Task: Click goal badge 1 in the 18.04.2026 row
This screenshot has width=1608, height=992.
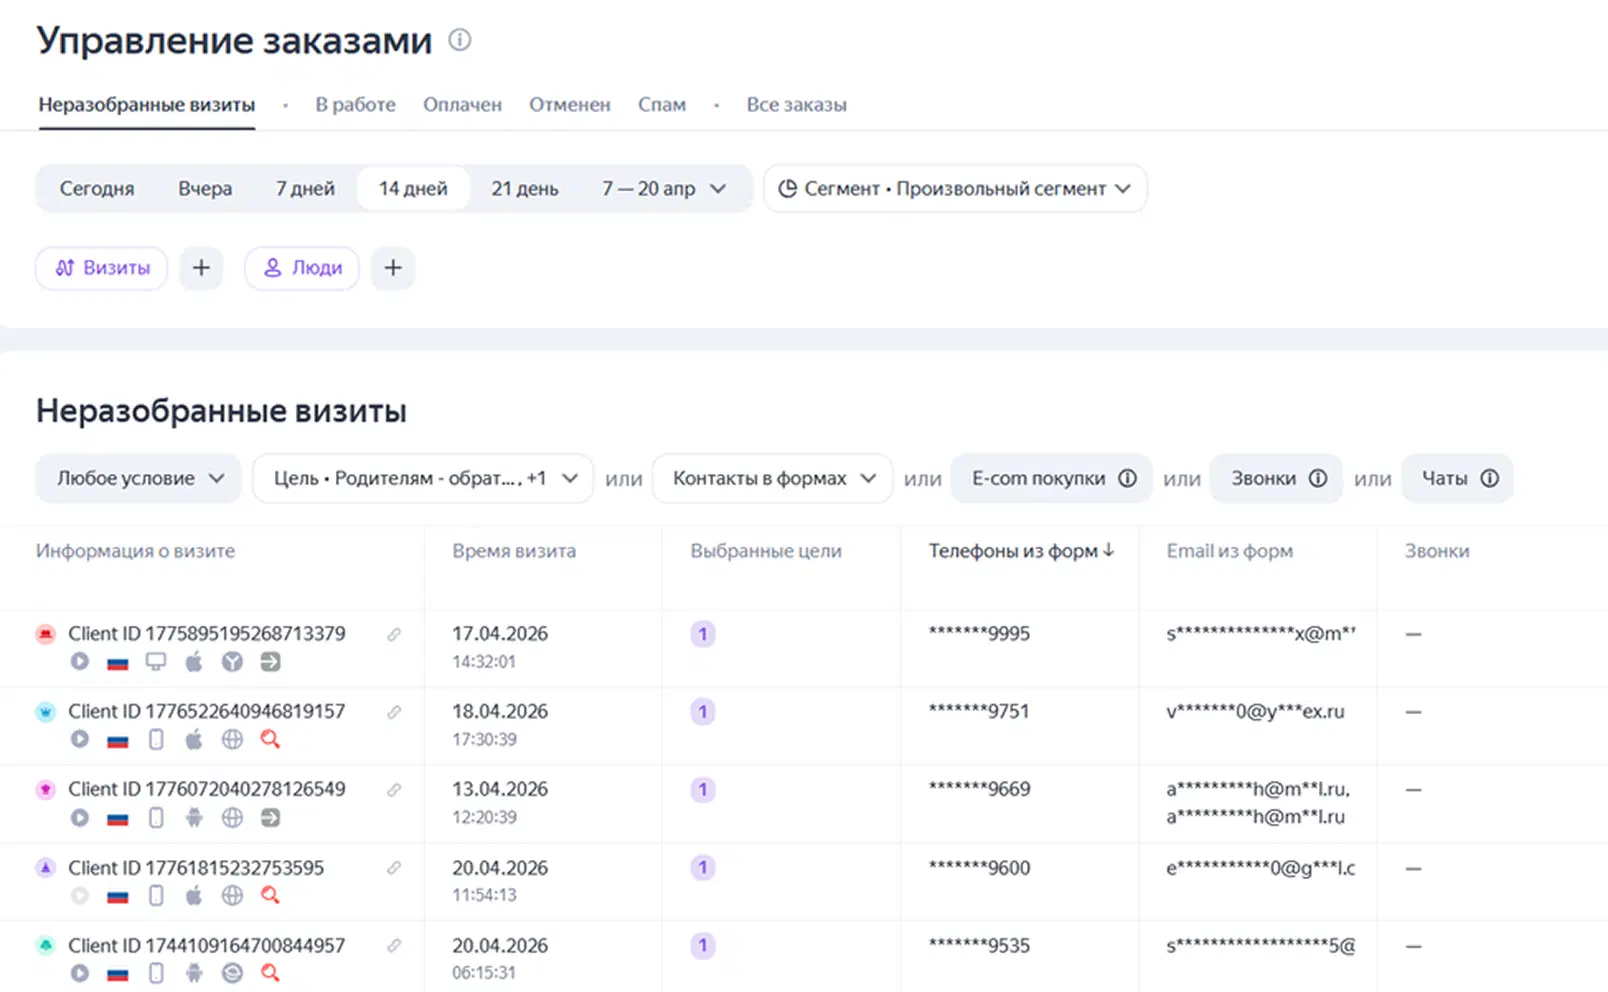Action: click(x=703, y=712)
